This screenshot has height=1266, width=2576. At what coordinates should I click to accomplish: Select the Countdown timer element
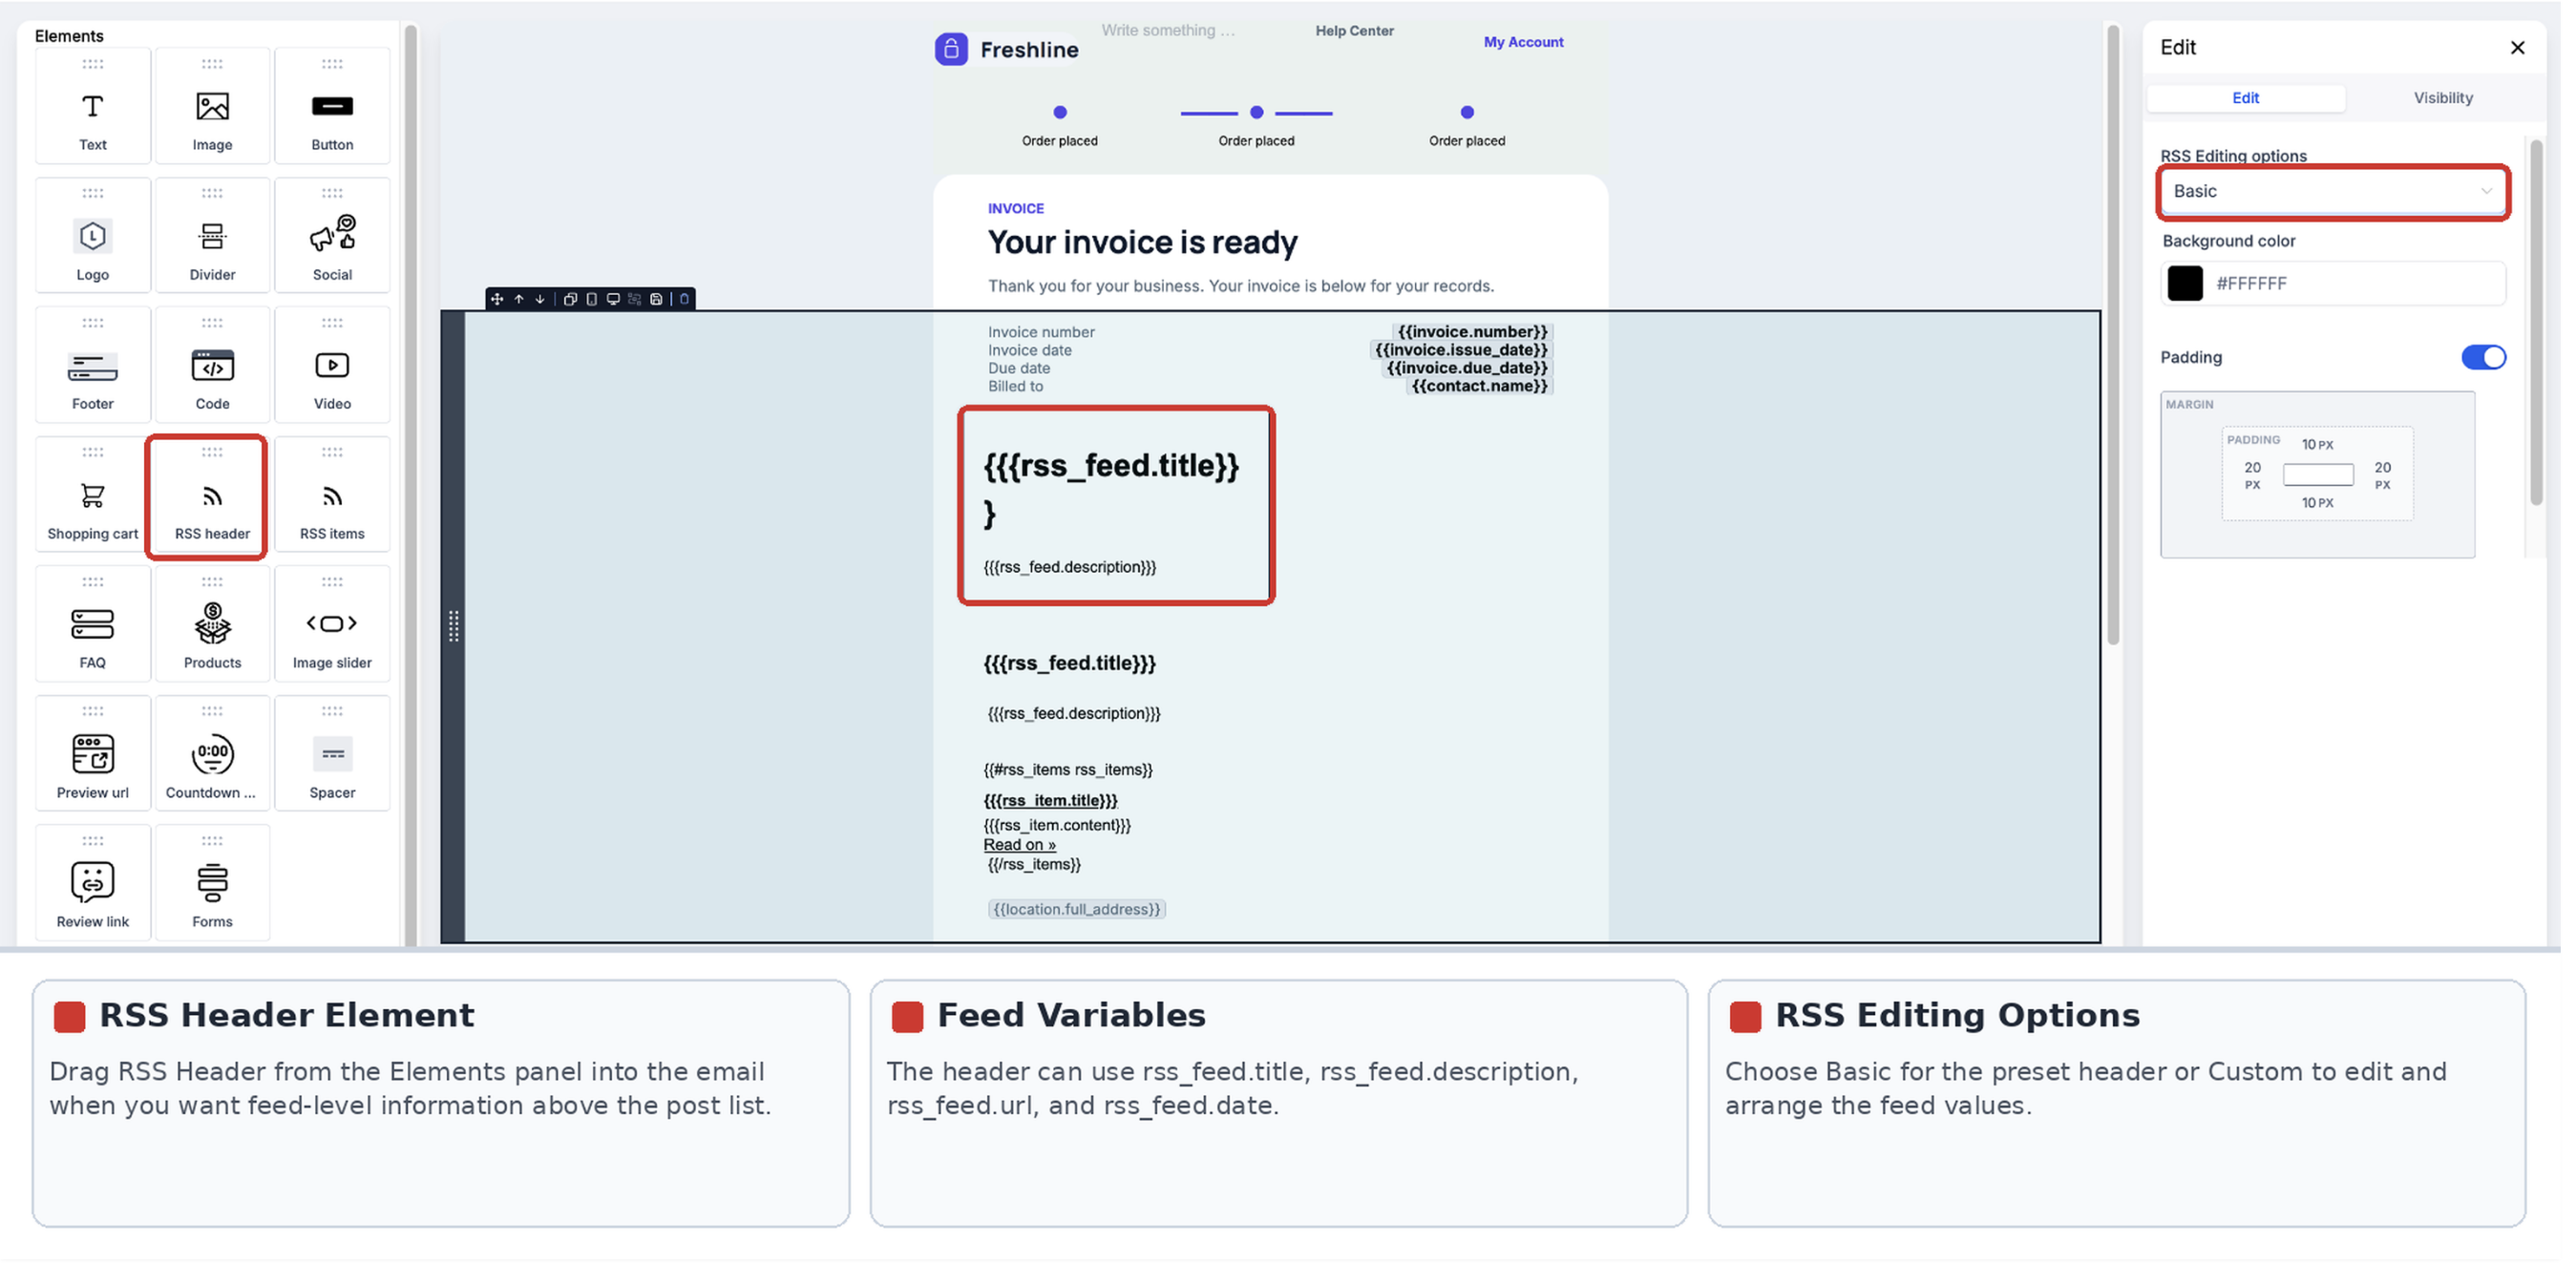tap(213, 755)
